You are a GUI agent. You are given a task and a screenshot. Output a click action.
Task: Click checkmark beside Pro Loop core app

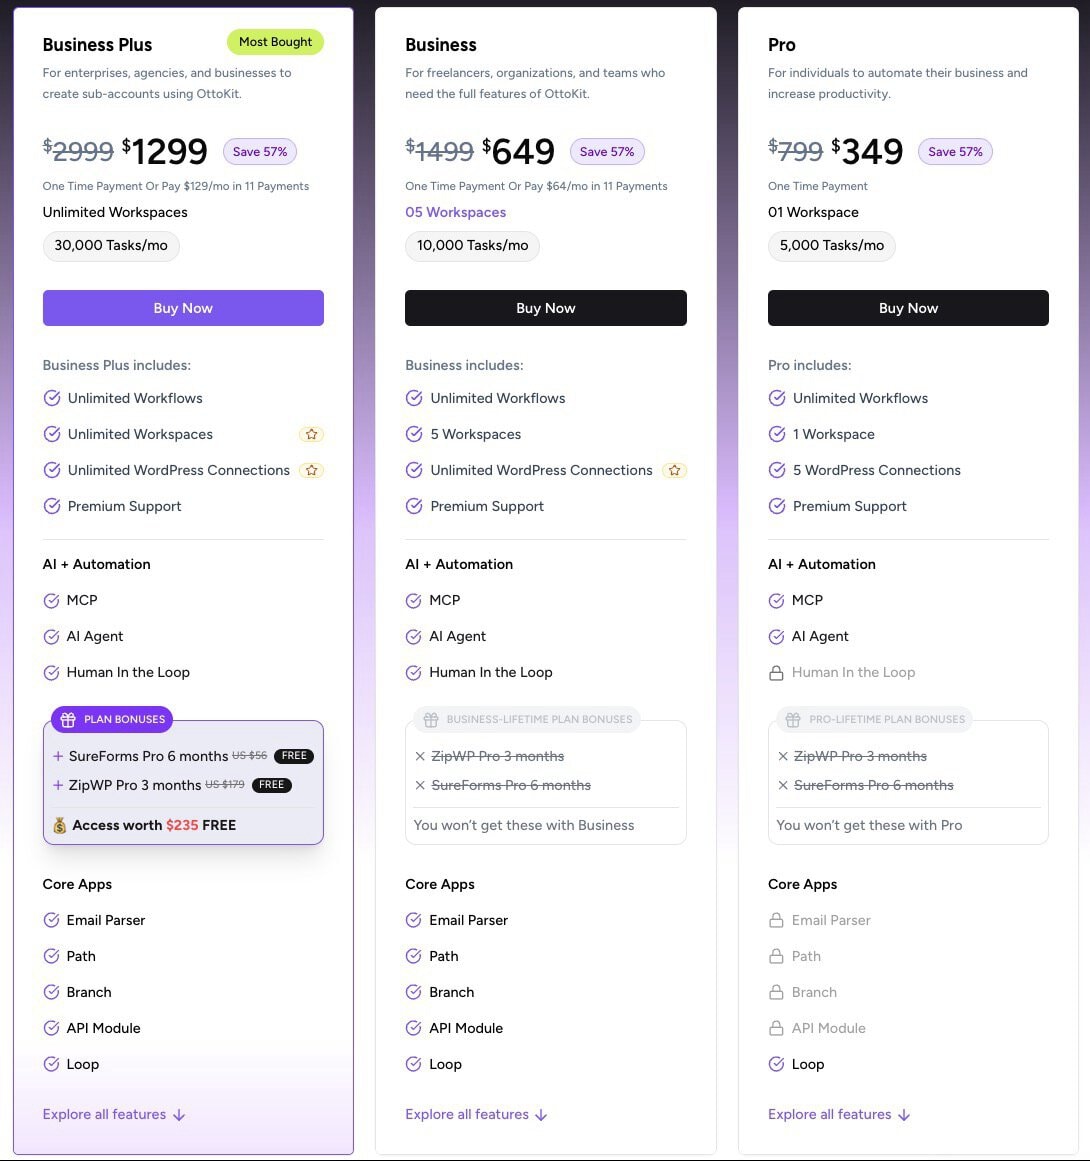776,1064
